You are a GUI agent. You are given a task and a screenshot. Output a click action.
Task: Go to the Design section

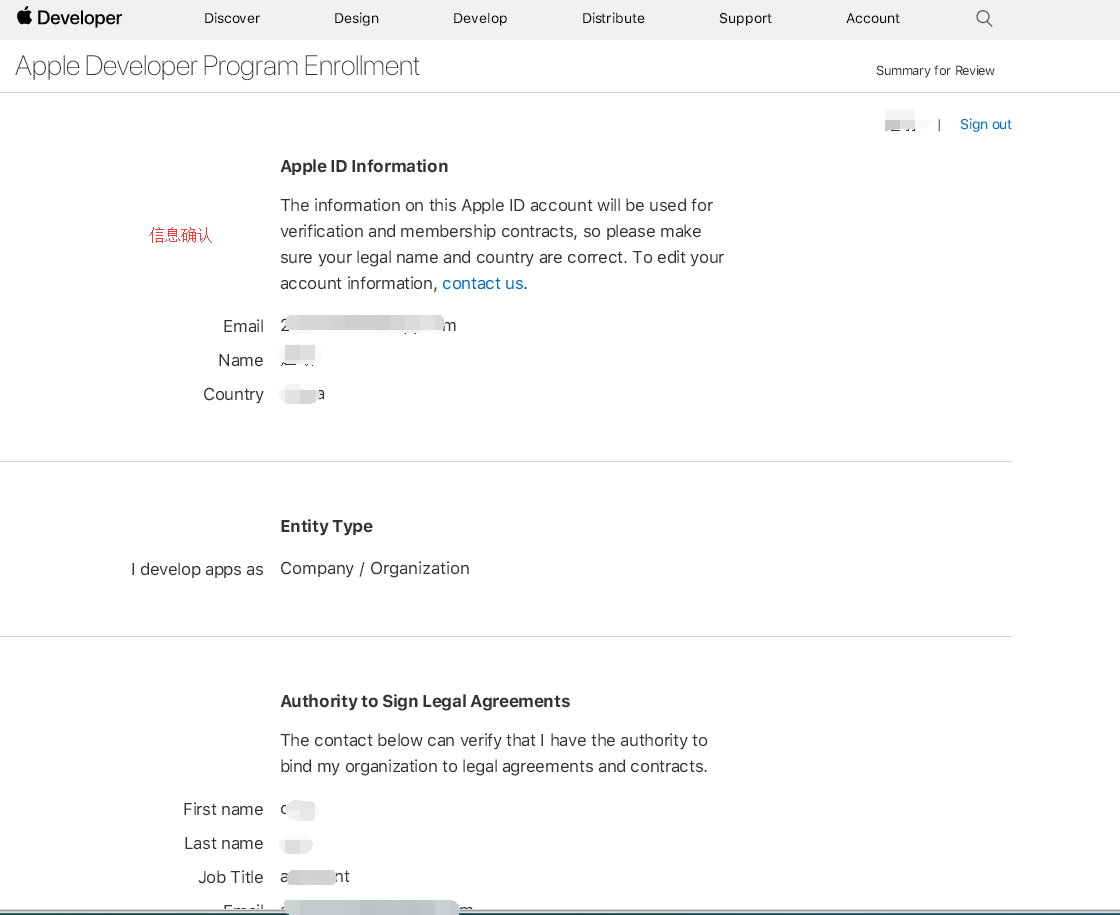357,18
